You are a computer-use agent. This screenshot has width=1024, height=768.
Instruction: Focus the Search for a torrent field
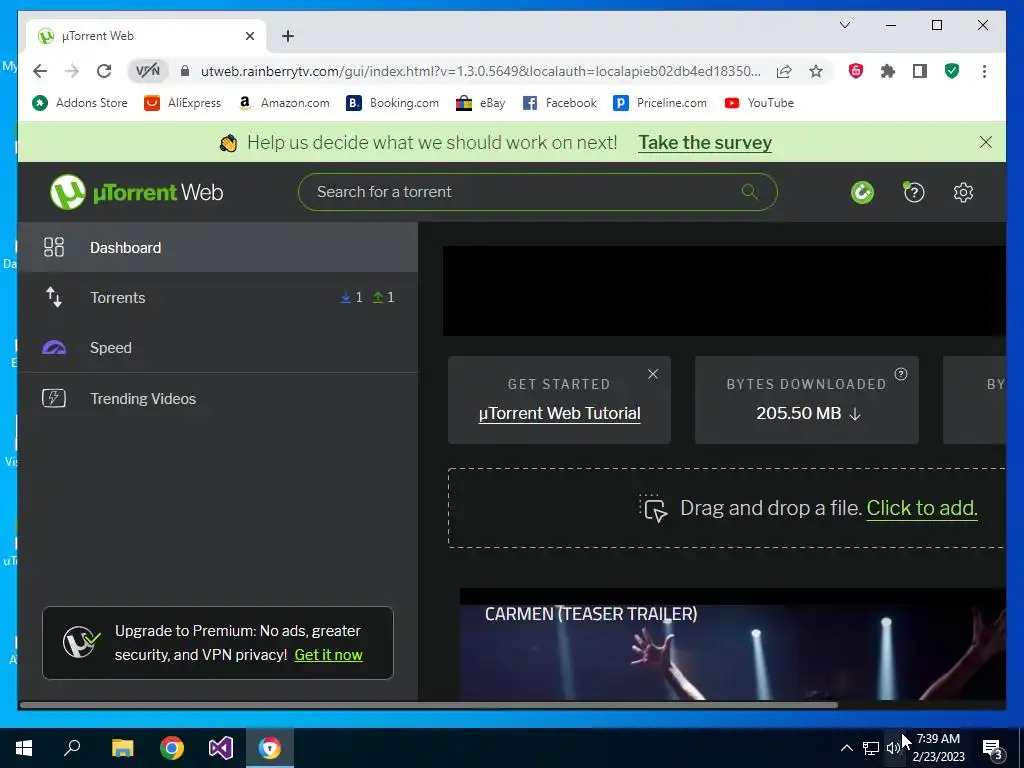click(x=537, y=192)
